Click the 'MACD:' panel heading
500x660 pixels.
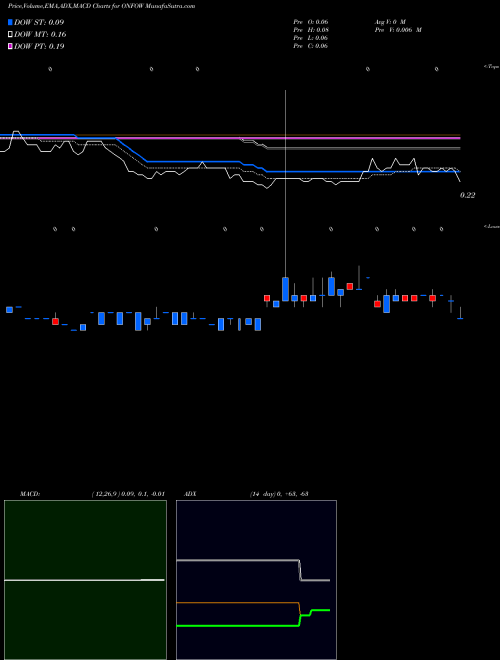[30, 494]
